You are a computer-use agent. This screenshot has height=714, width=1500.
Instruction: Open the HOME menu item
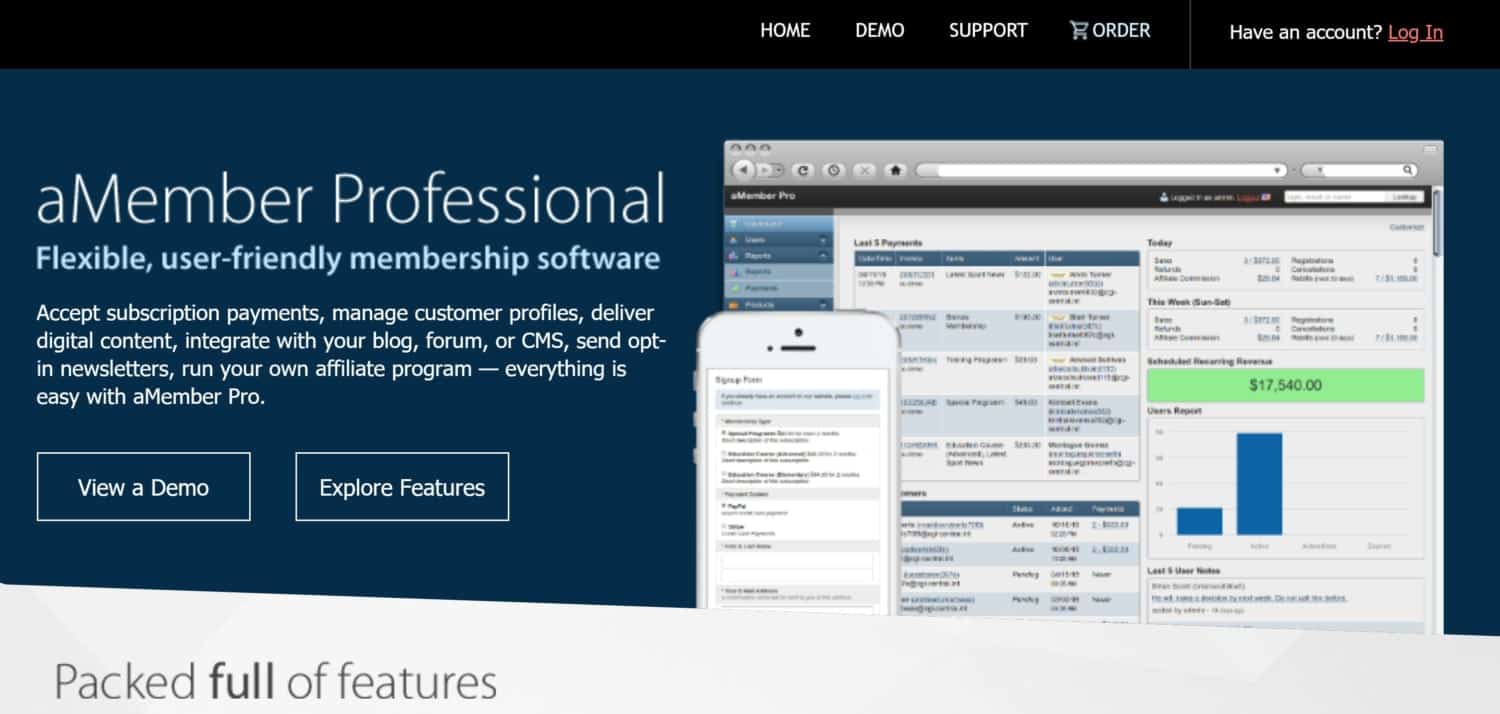tap(785, 31)
